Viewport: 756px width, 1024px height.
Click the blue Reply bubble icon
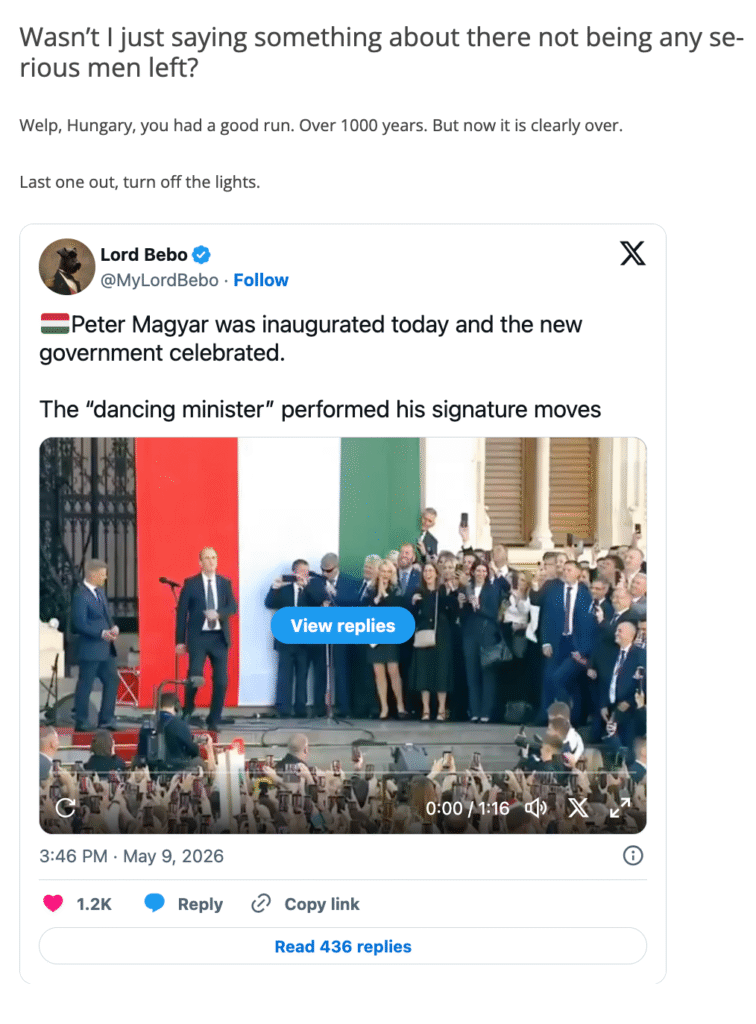pyautogui.click(x=155, y=903)
